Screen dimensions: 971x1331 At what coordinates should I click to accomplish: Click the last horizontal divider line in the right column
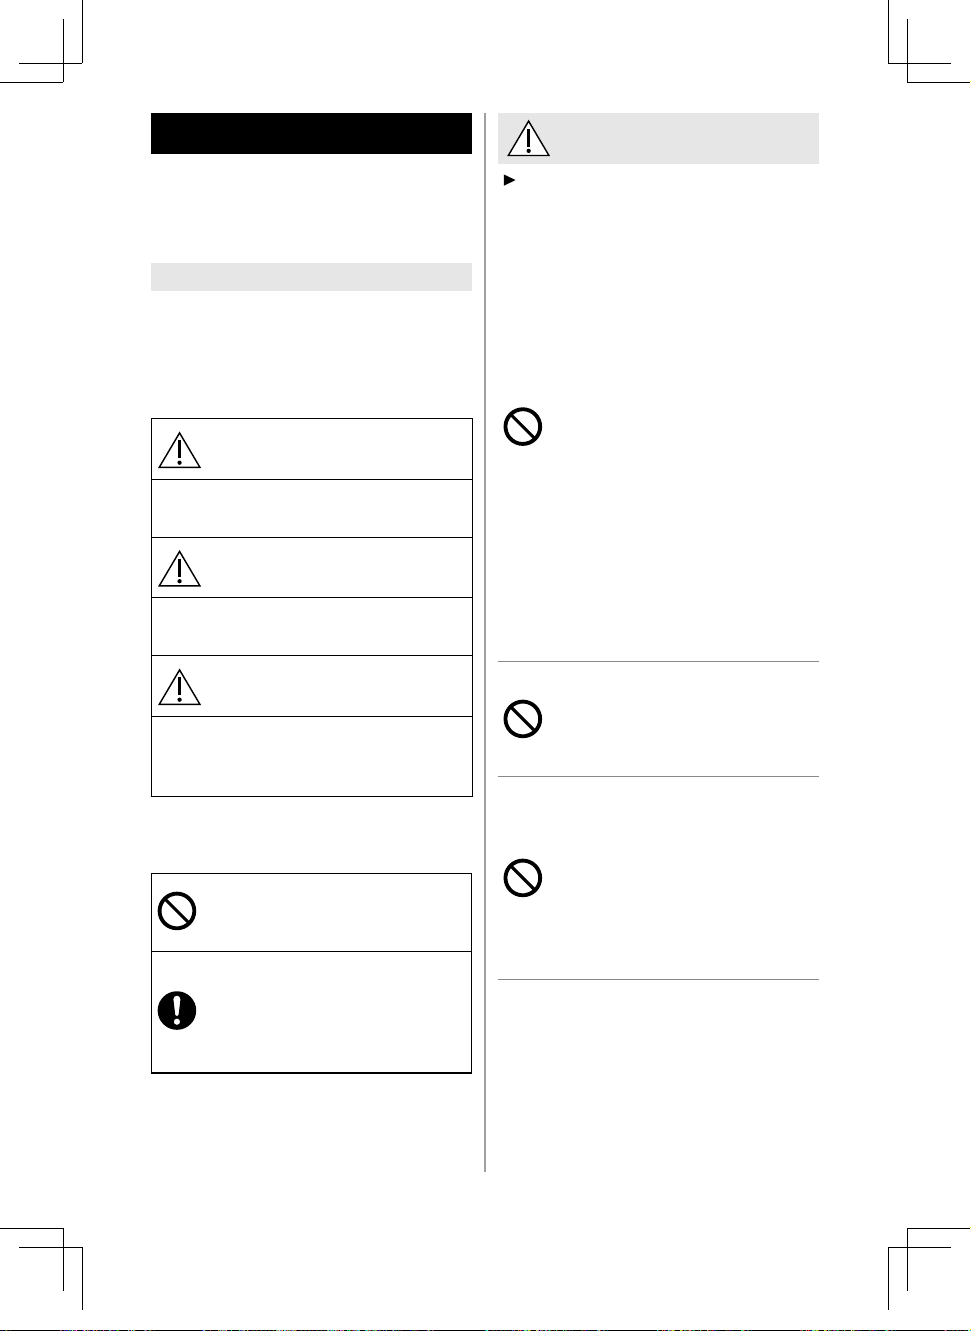click(658, 979)
